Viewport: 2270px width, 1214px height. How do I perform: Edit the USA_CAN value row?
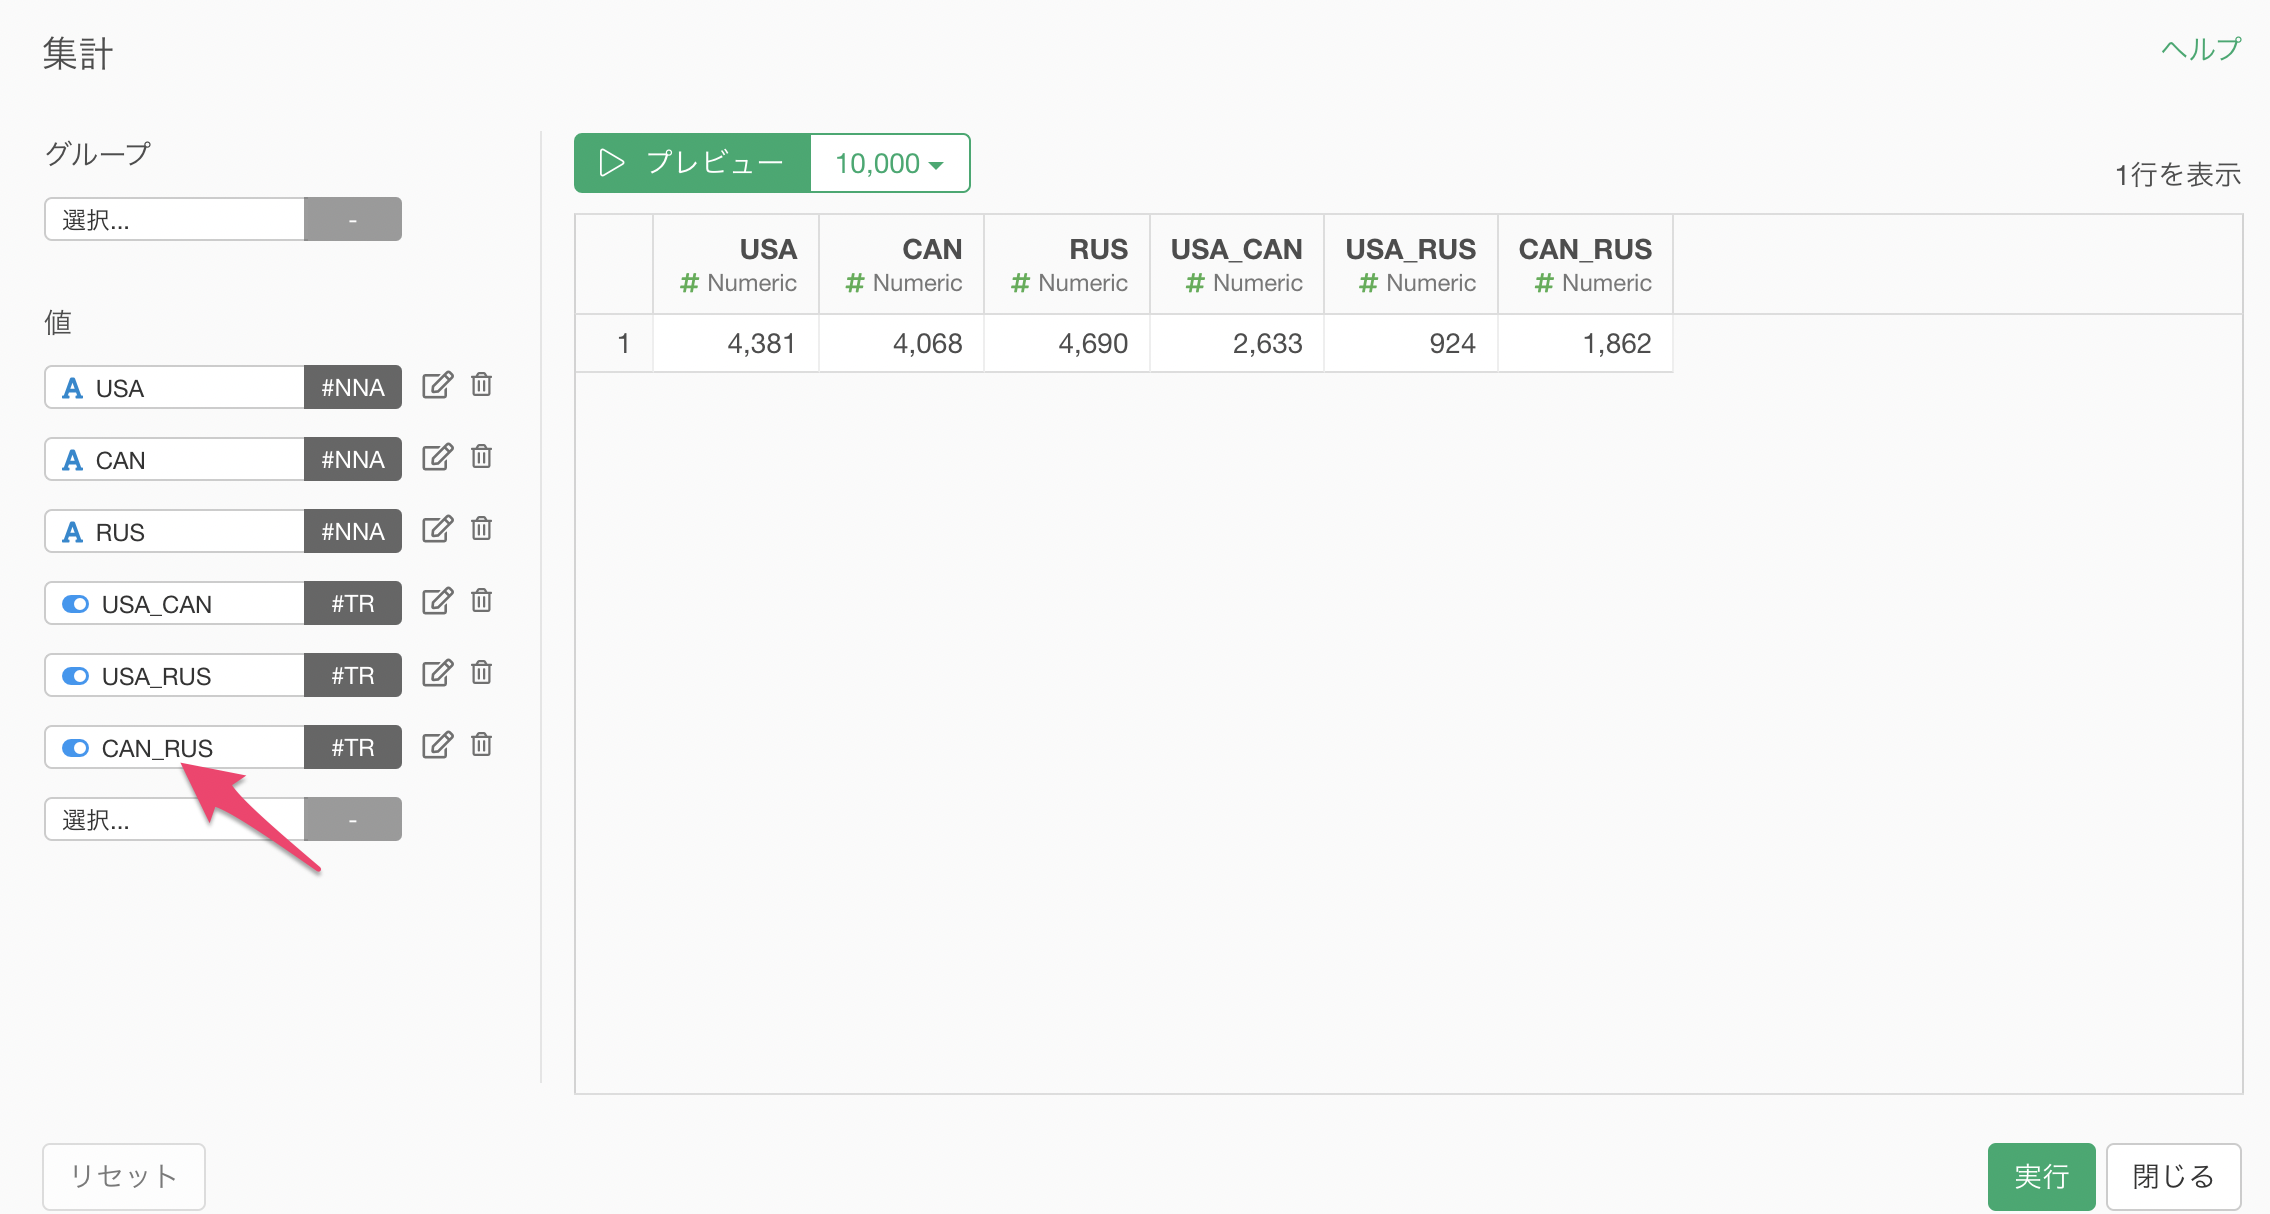point(437,602)
